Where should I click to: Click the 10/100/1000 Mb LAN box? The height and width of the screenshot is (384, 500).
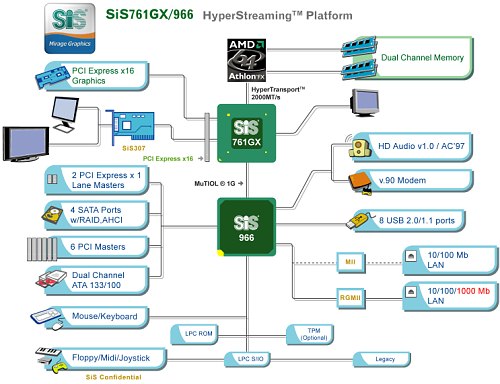click(x=450, y=296)
